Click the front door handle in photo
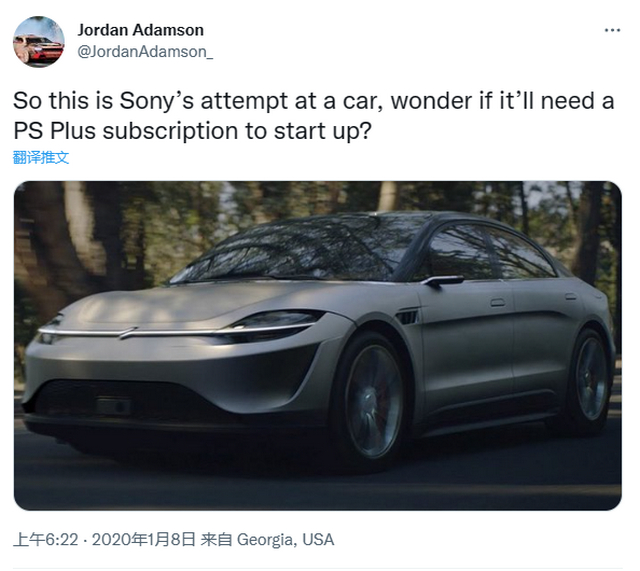This screenshot has width=640, height=571. click(x=498, y=302)
